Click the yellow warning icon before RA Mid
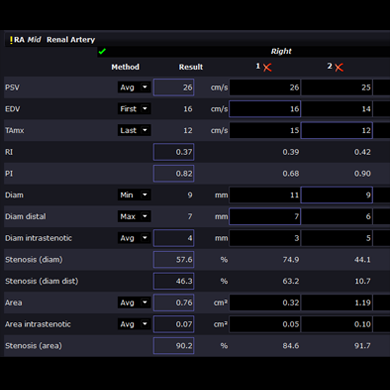The width and height of the screenshot is (390, 390). pos(11,40)
